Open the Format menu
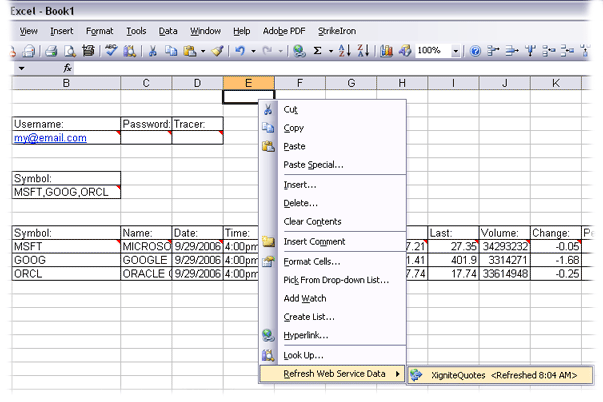This screenshot has height=402, width=603. 100,31
